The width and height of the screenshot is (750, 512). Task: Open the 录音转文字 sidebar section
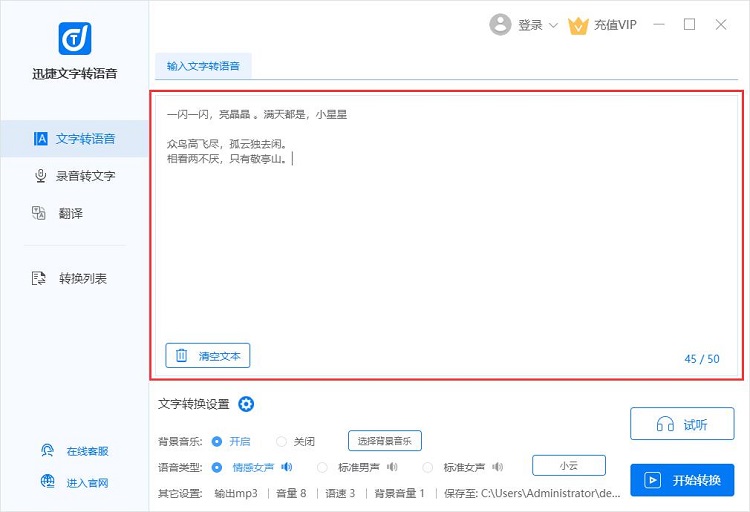tap(74, 176)
